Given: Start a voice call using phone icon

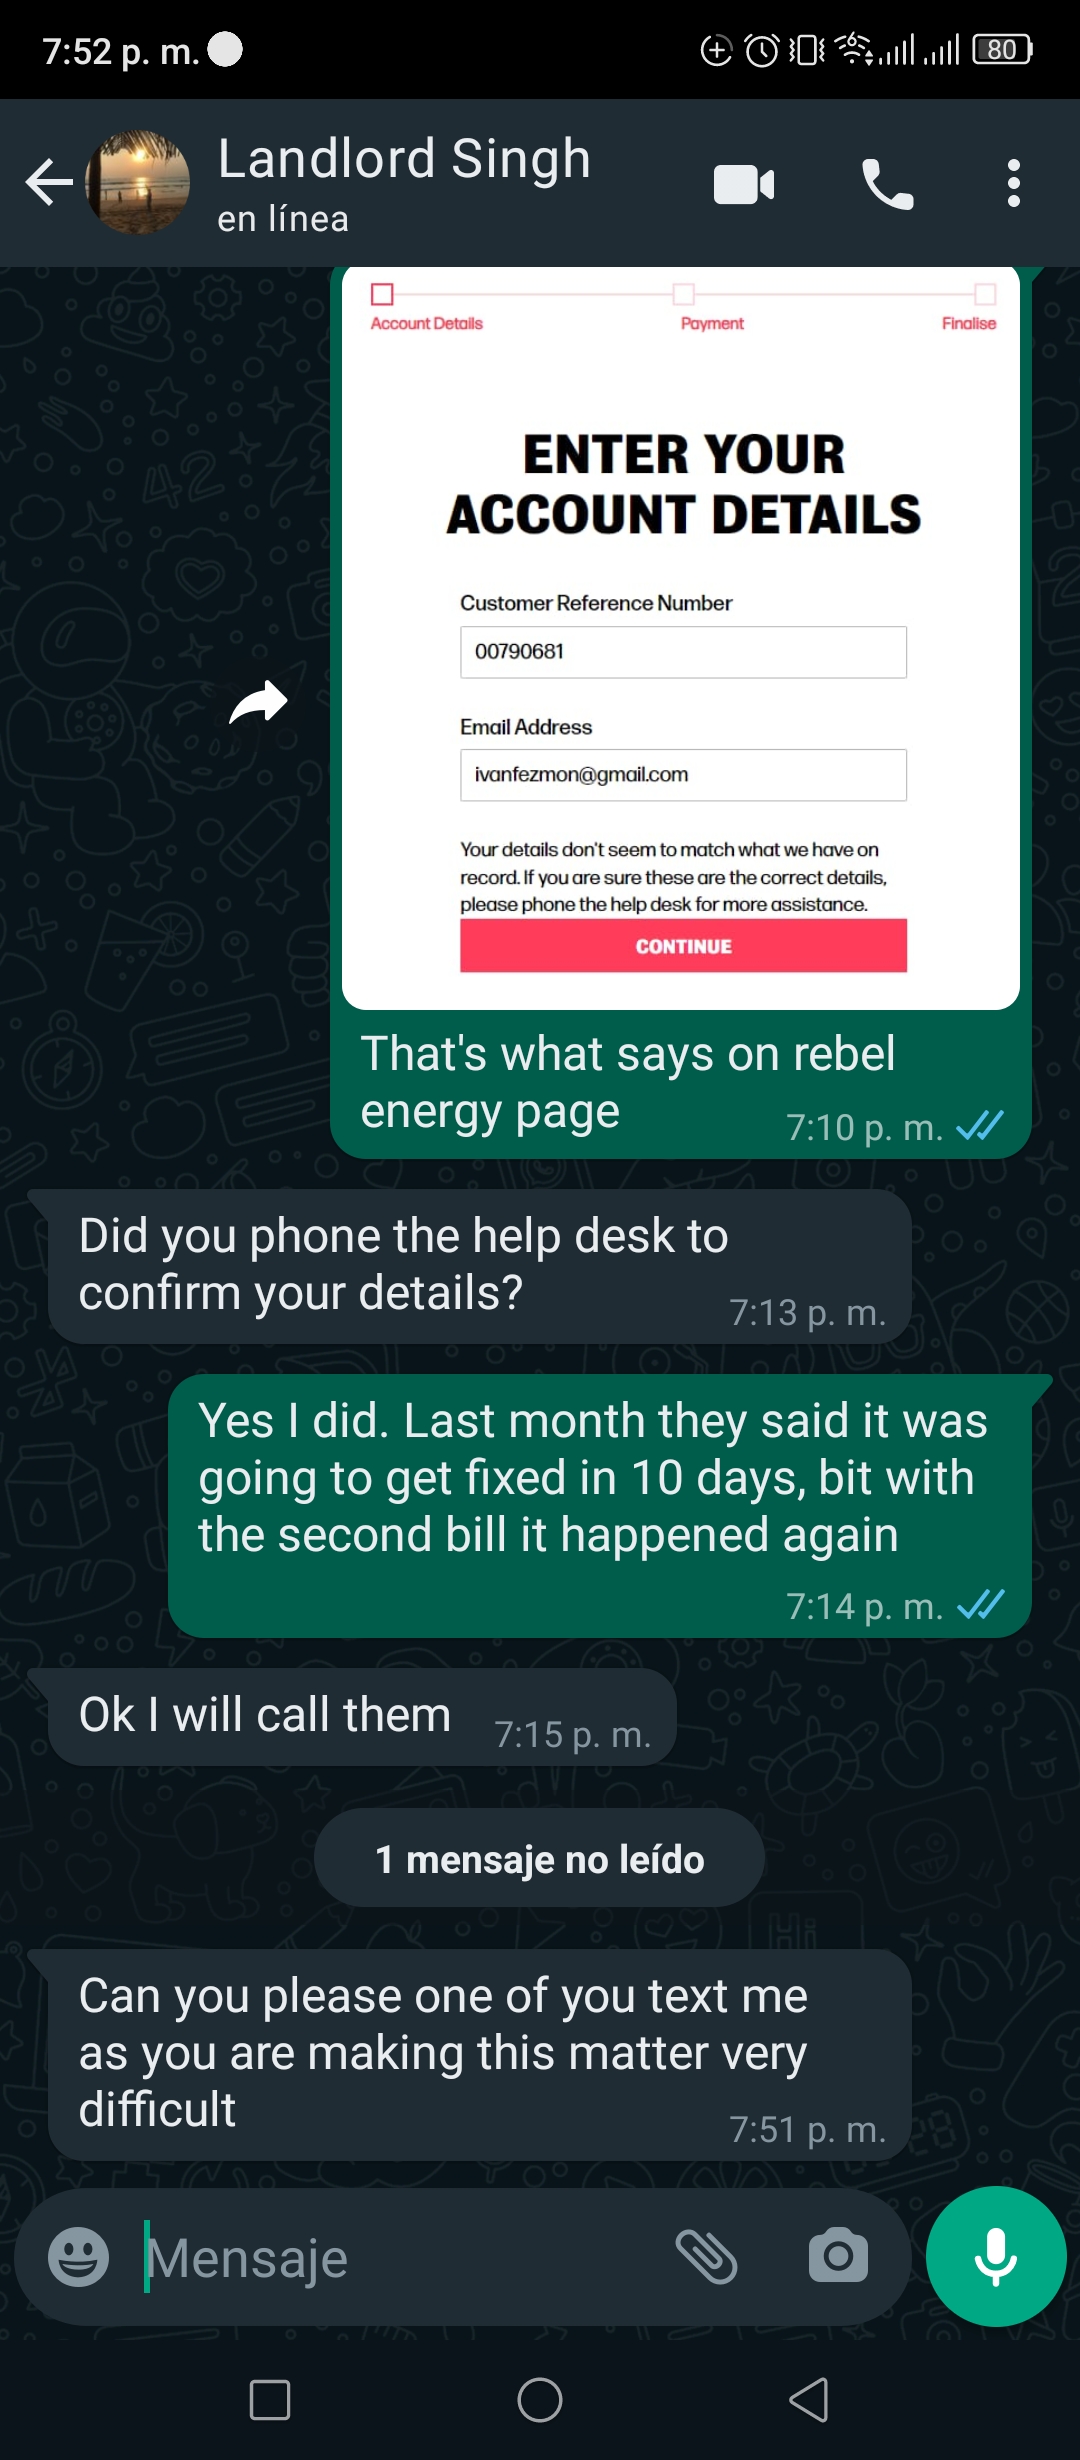Looking at the screenshot, I should (x=887, y=184).
